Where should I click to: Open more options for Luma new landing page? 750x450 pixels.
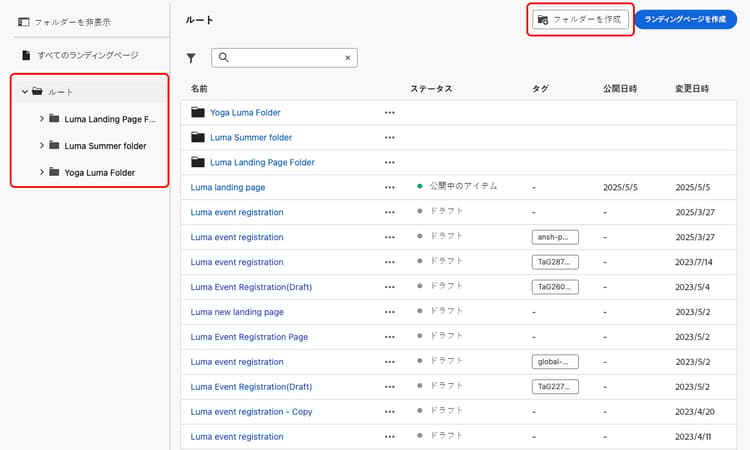click(x=390, y=312)
